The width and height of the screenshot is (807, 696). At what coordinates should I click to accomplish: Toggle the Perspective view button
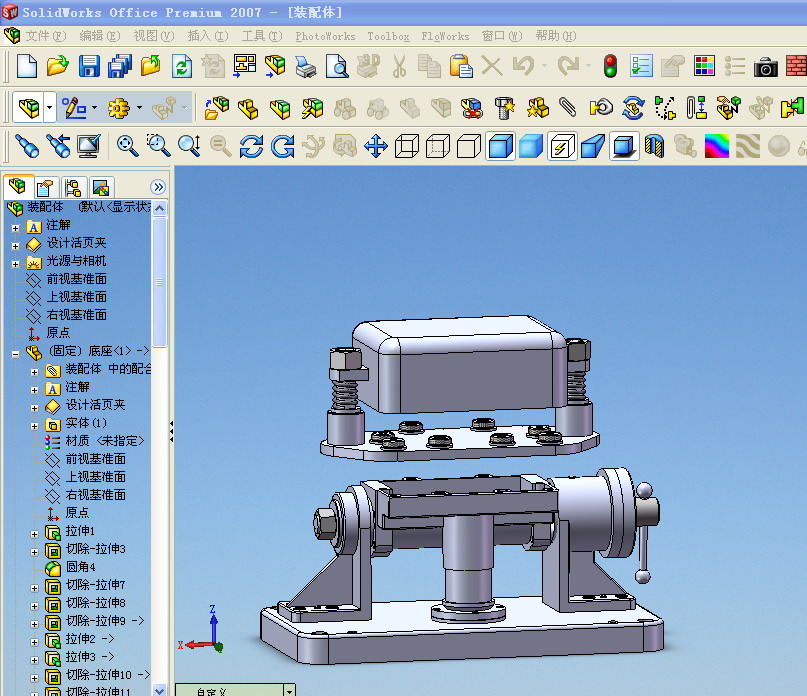pos(592,146)
